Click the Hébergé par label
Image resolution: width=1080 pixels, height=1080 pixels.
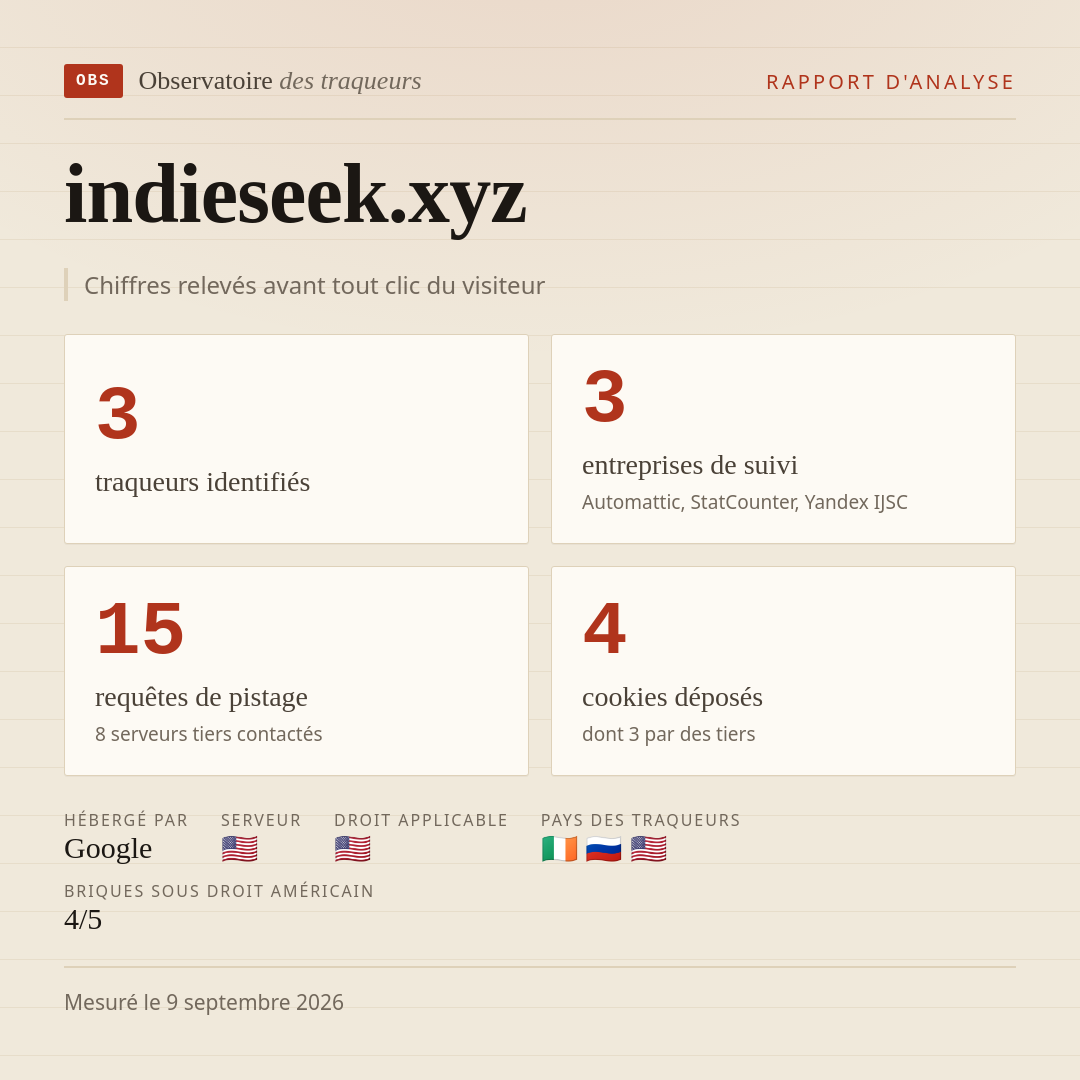coord(126,820)
